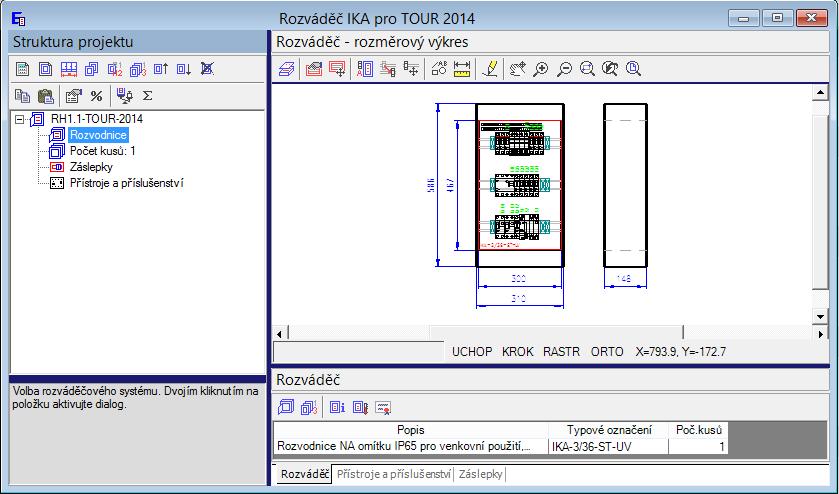Image resolution: width=839 pixels, height=494 pixels.
Task: Toggle ORTO mode in status bar
Action: click(x=607, y=352)
